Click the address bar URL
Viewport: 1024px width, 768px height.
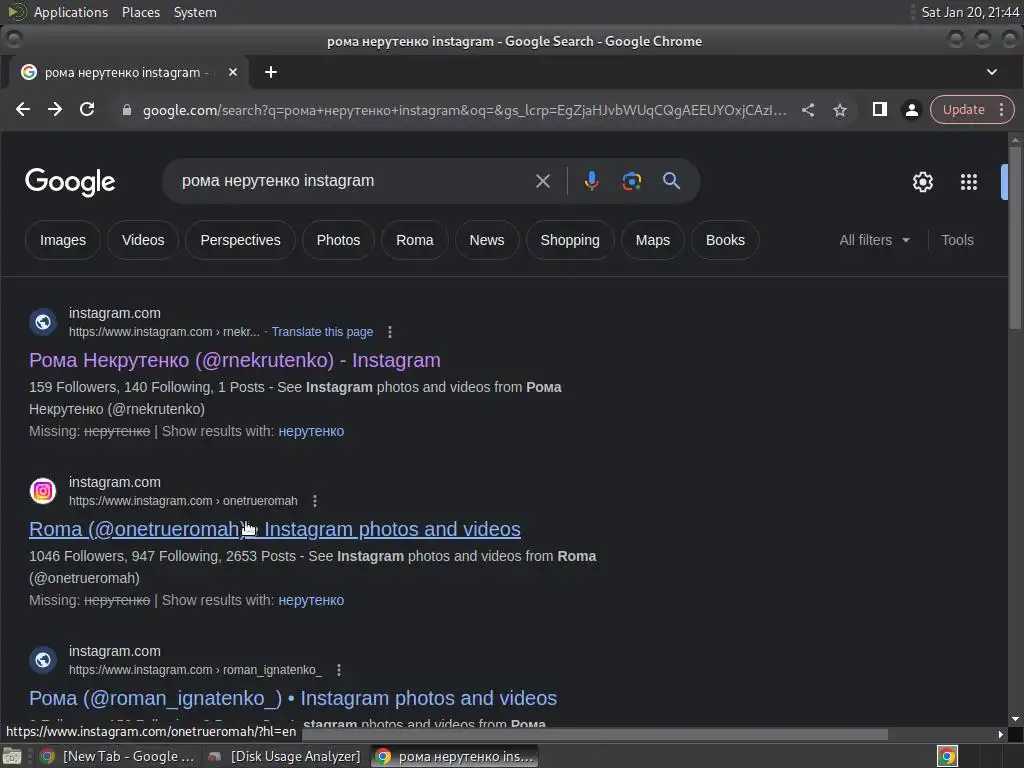[464, 110]
